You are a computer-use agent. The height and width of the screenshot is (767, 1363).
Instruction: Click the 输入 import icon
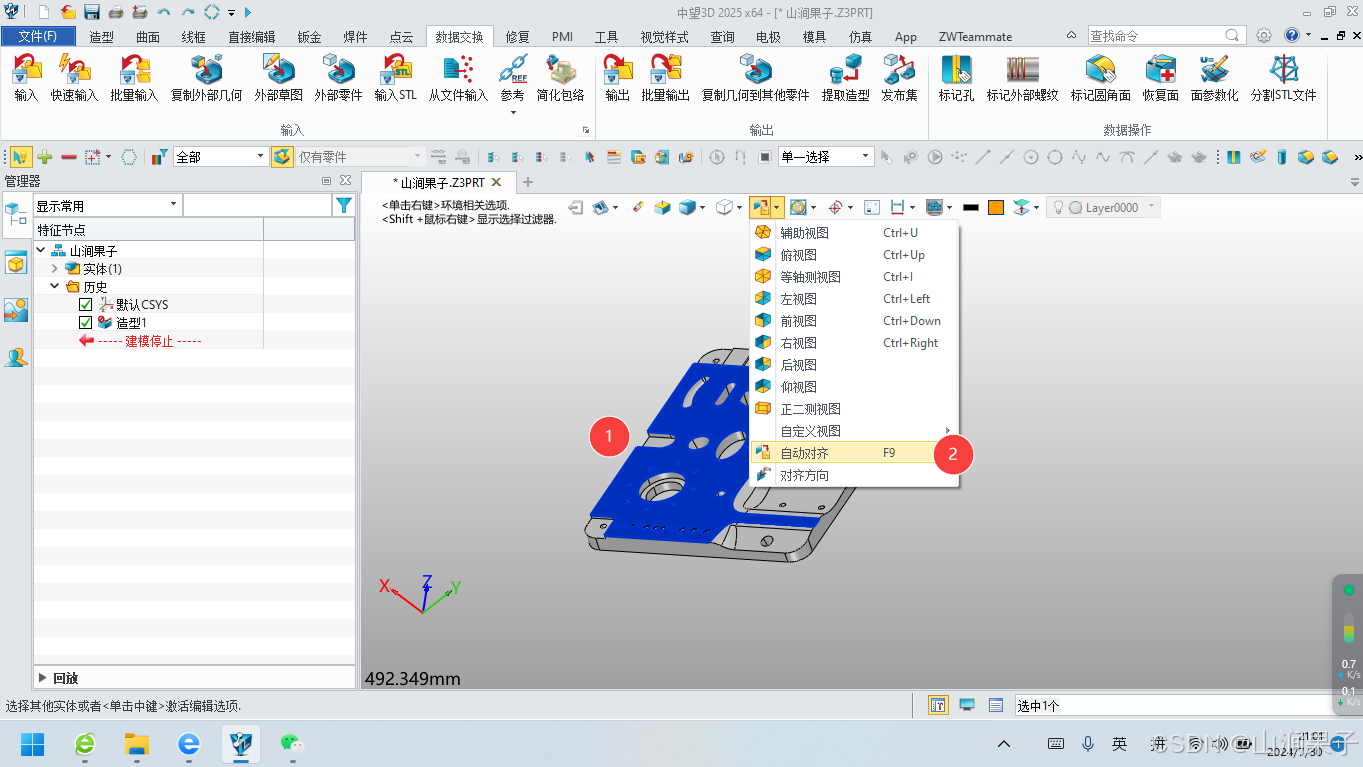(26, 70)
